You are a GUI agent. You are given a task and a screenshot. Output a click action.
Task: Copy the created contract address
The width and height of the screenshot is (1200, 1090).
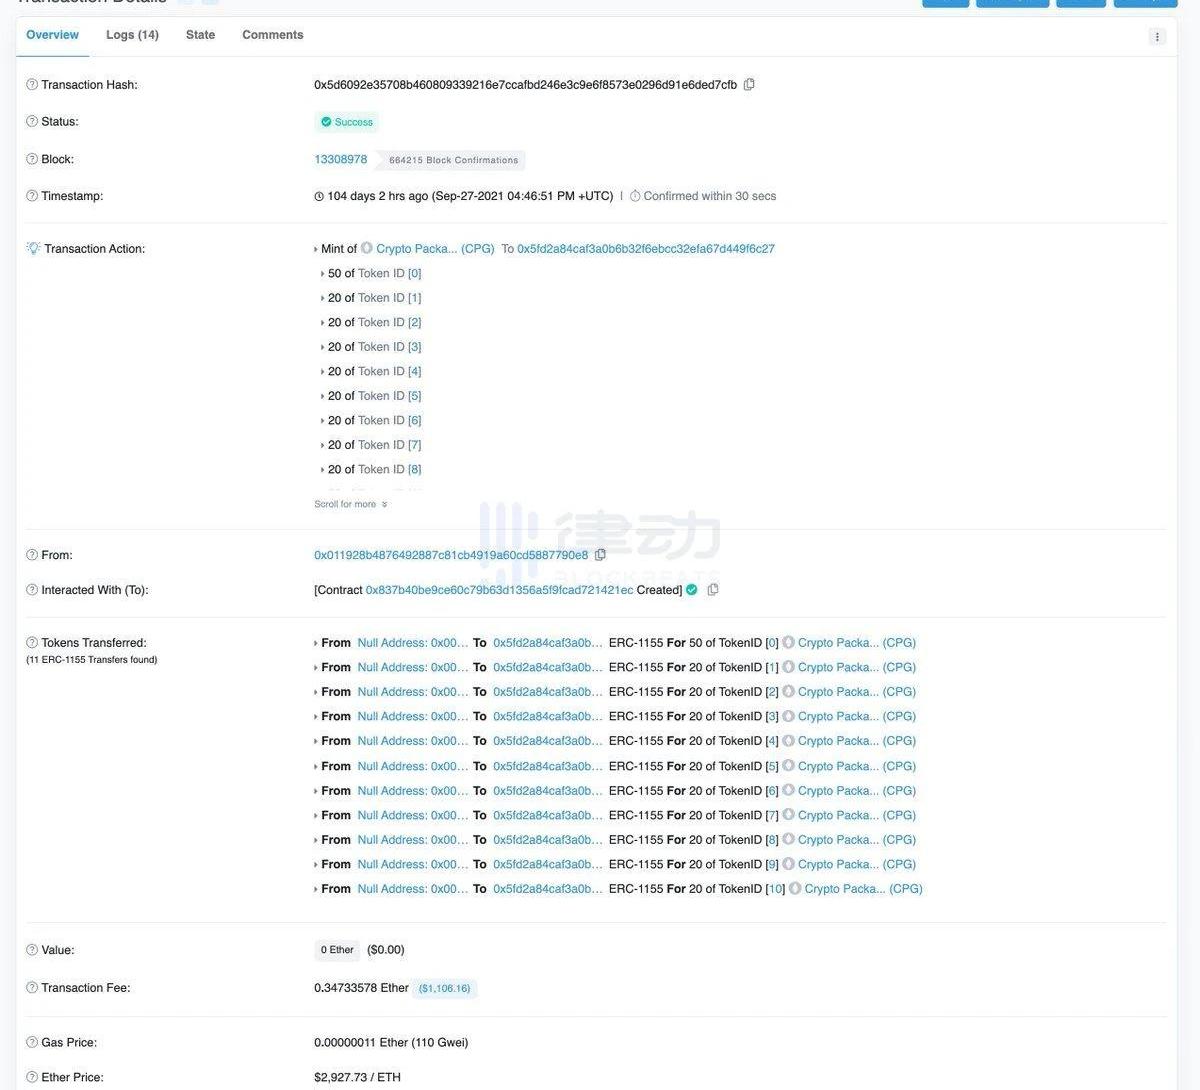click(713, 590)
